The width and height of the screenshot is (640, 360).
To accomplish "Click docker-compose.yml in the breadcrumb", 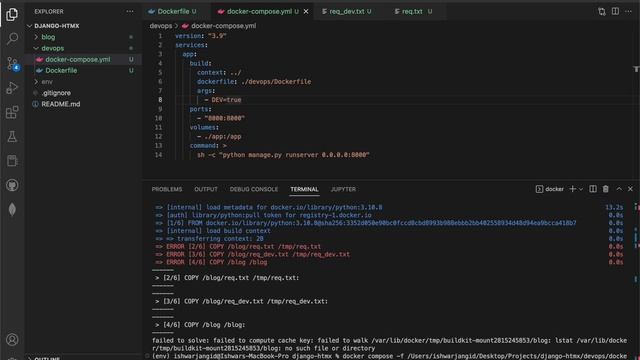I will [223, 26].
